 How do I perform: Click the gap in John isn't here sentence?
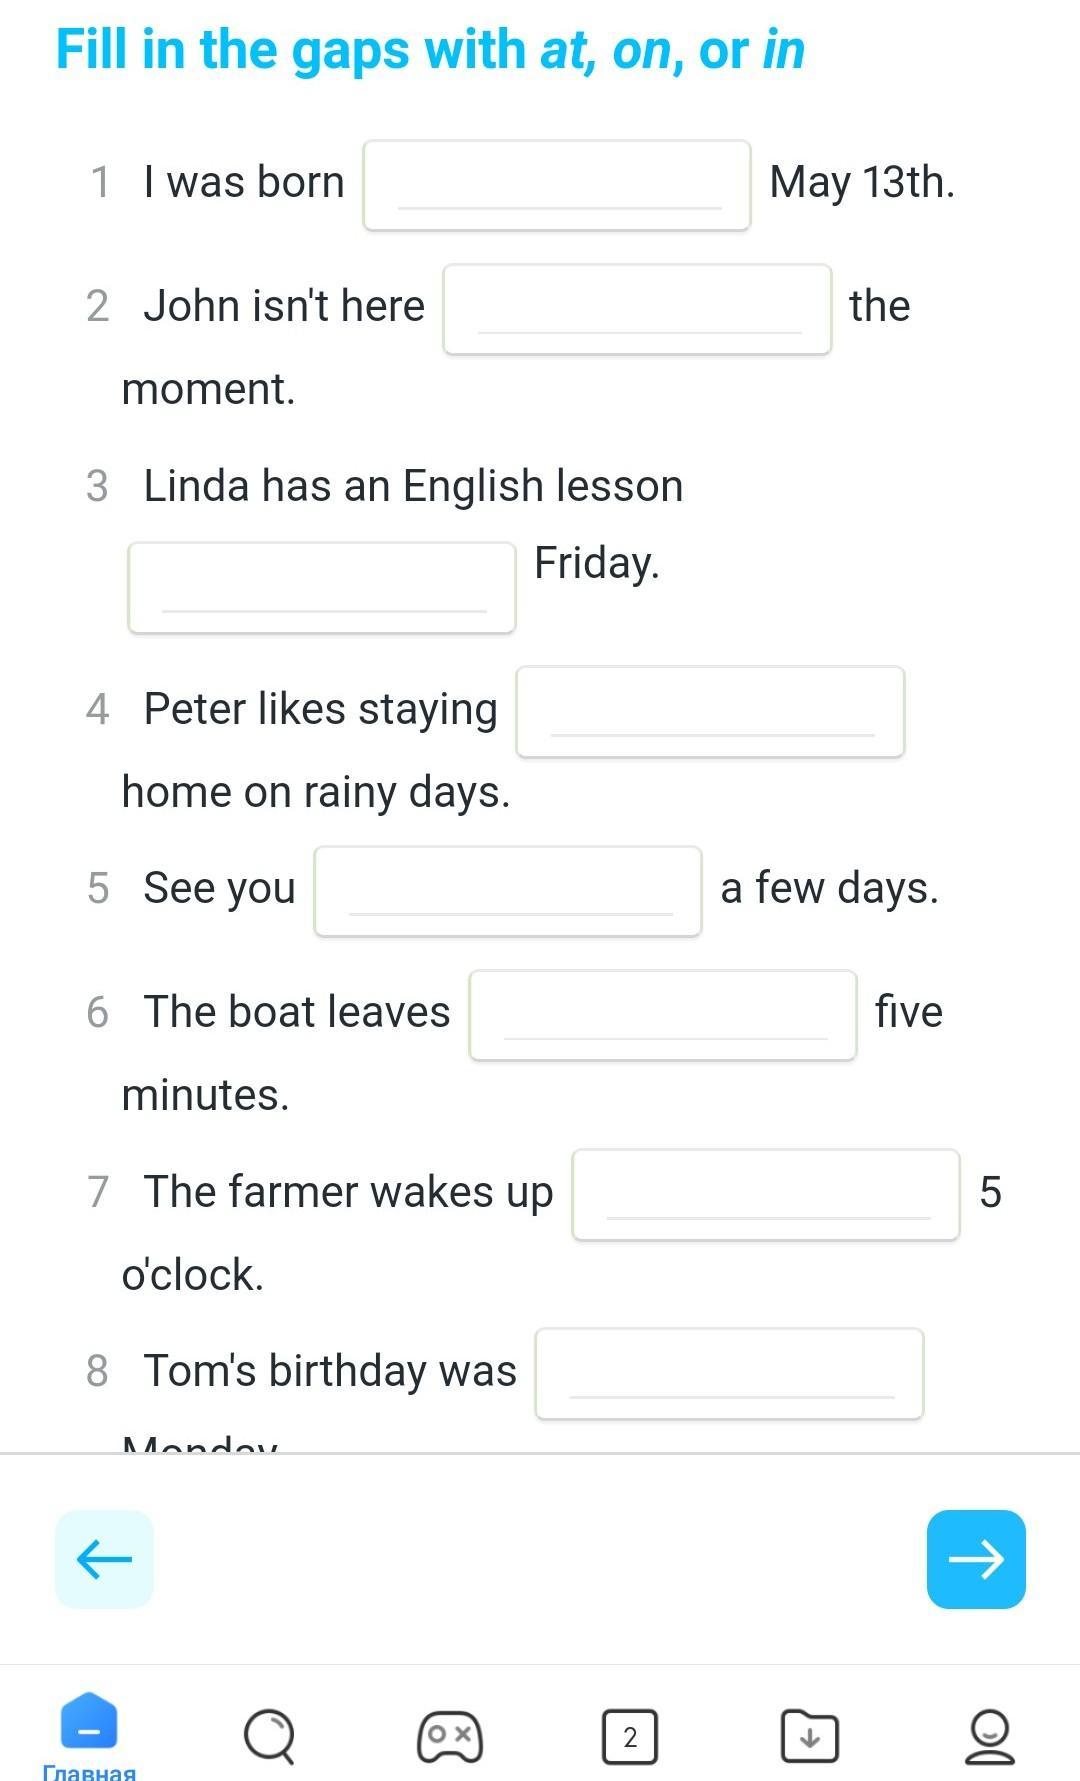point(637,309)
